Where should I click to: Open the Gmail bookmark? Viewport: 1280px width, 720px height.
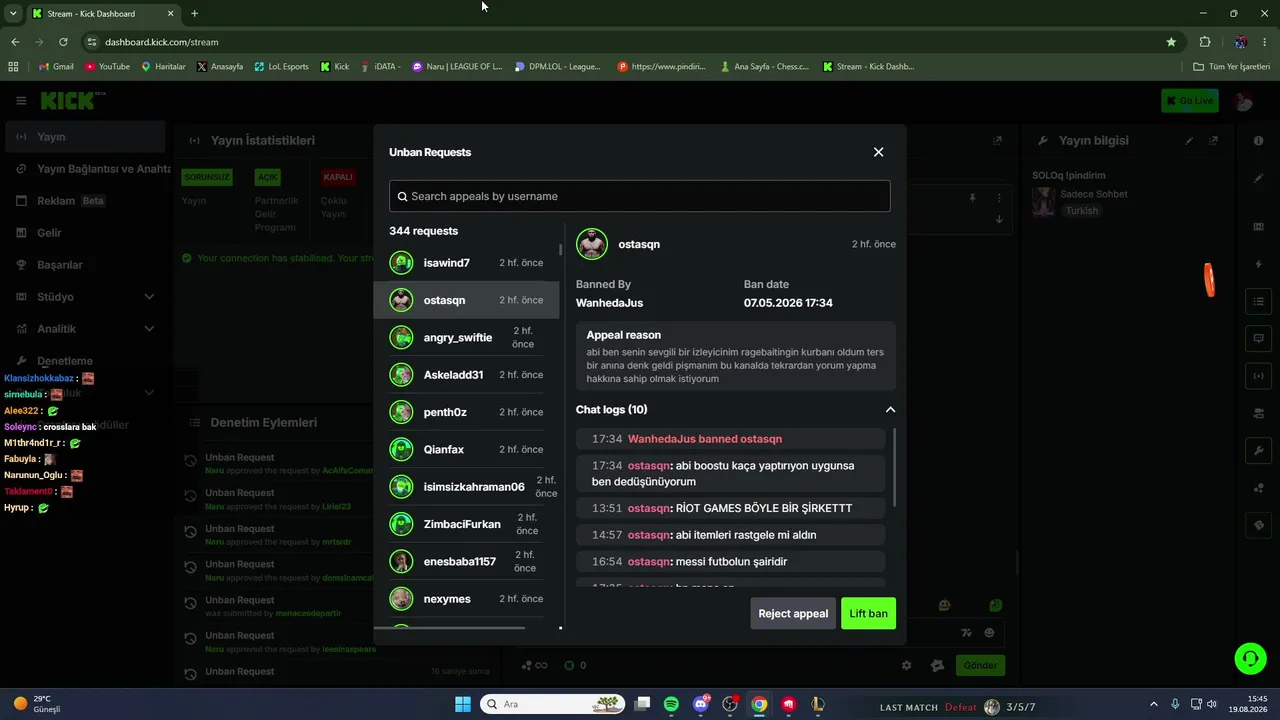coord(56,67)
